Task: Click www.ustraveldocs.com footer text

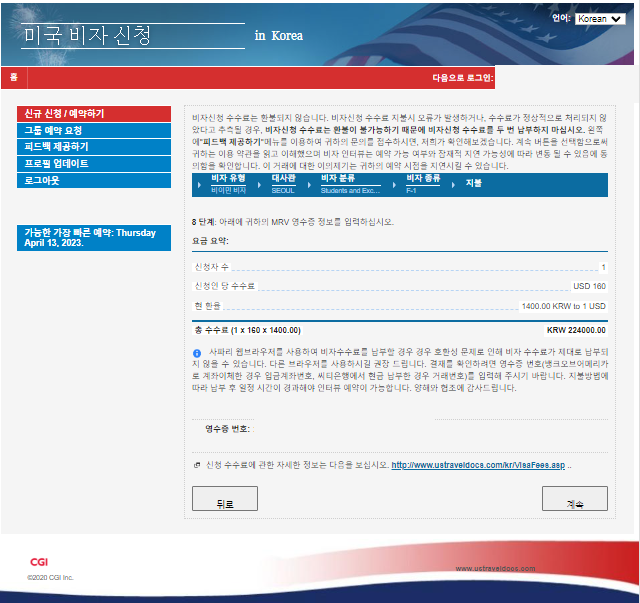Action: (x=496, y=568)
